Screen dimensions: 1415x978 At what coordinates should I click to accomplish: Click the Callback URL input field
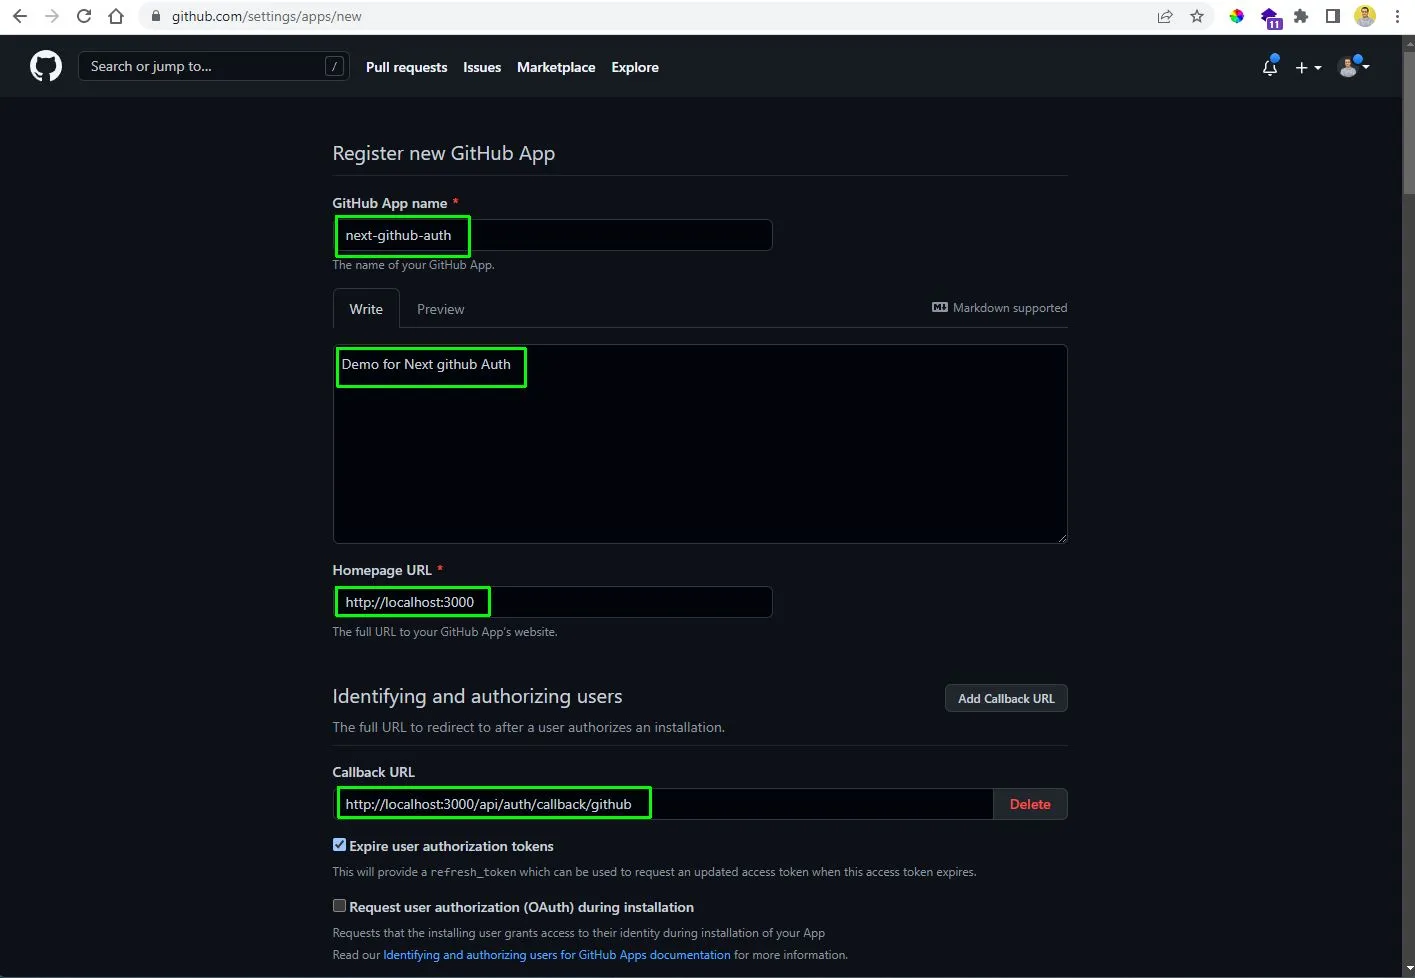[663, 804]
